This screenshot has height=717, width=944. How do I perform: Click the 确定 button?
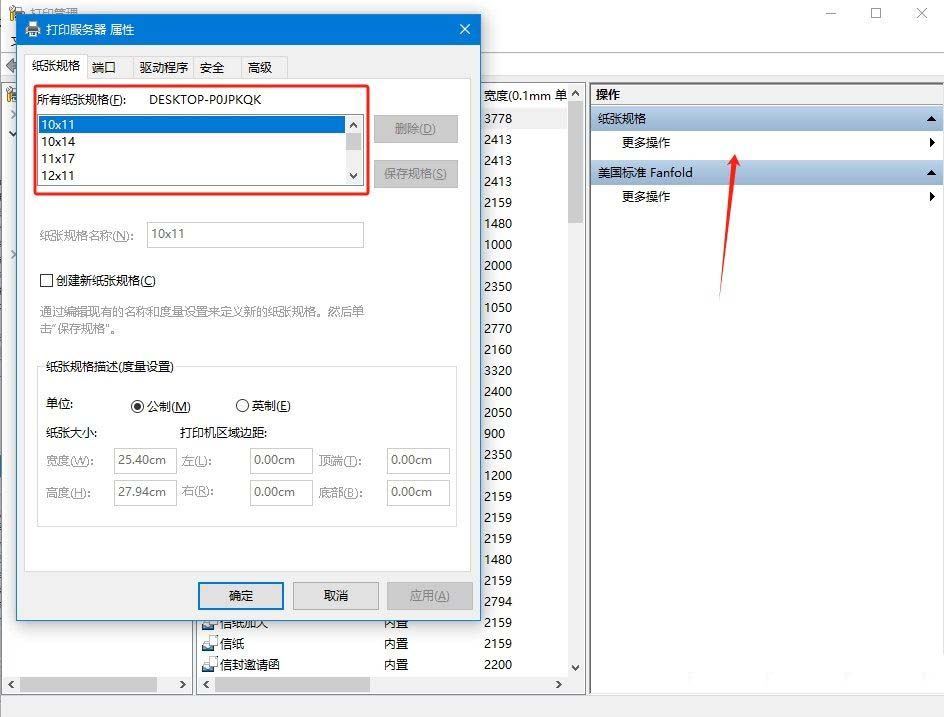coord(240,595)
